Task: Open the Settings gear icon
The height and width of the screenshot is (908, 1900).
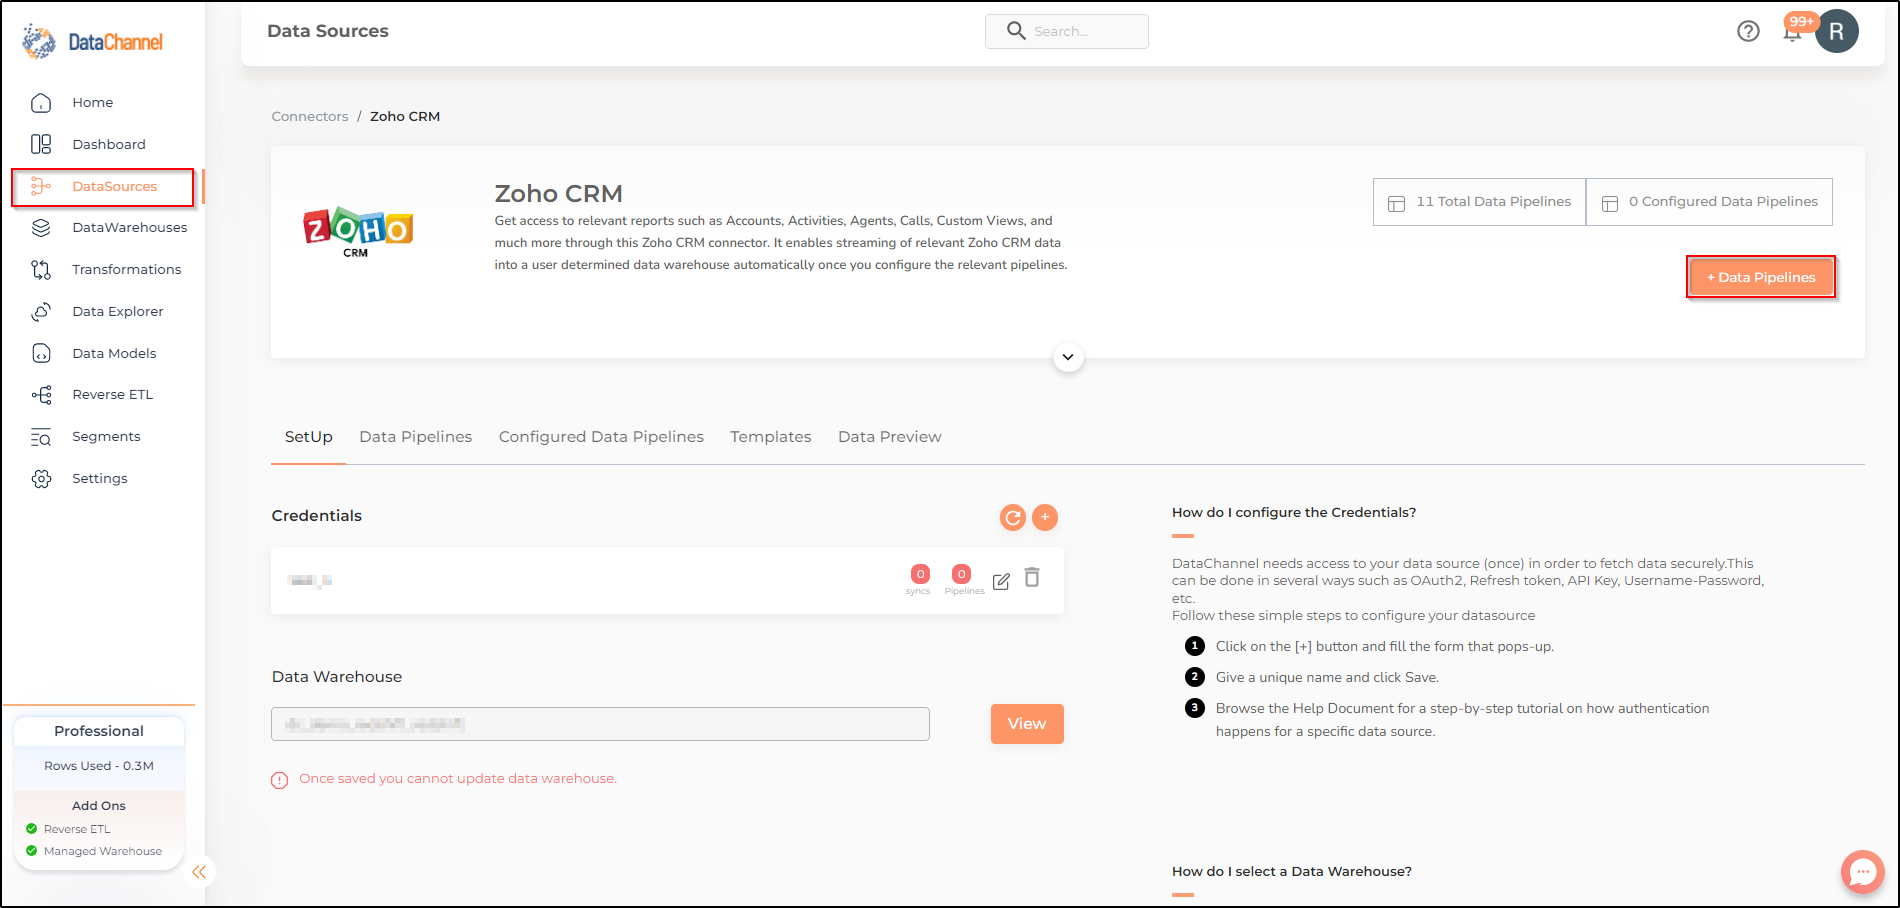Action: pyautogui.click(x=41, y=479)
